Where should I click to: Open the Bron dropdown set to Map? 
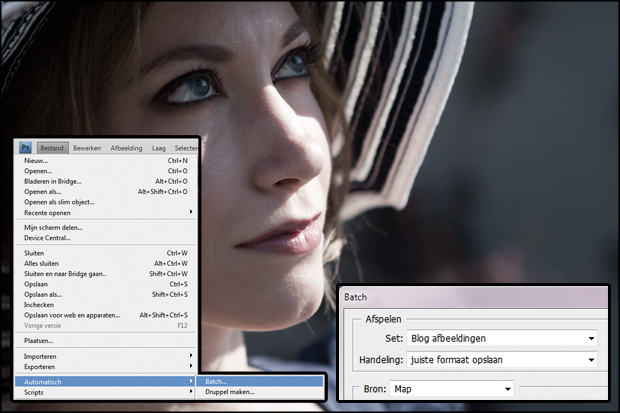point(452,388)
